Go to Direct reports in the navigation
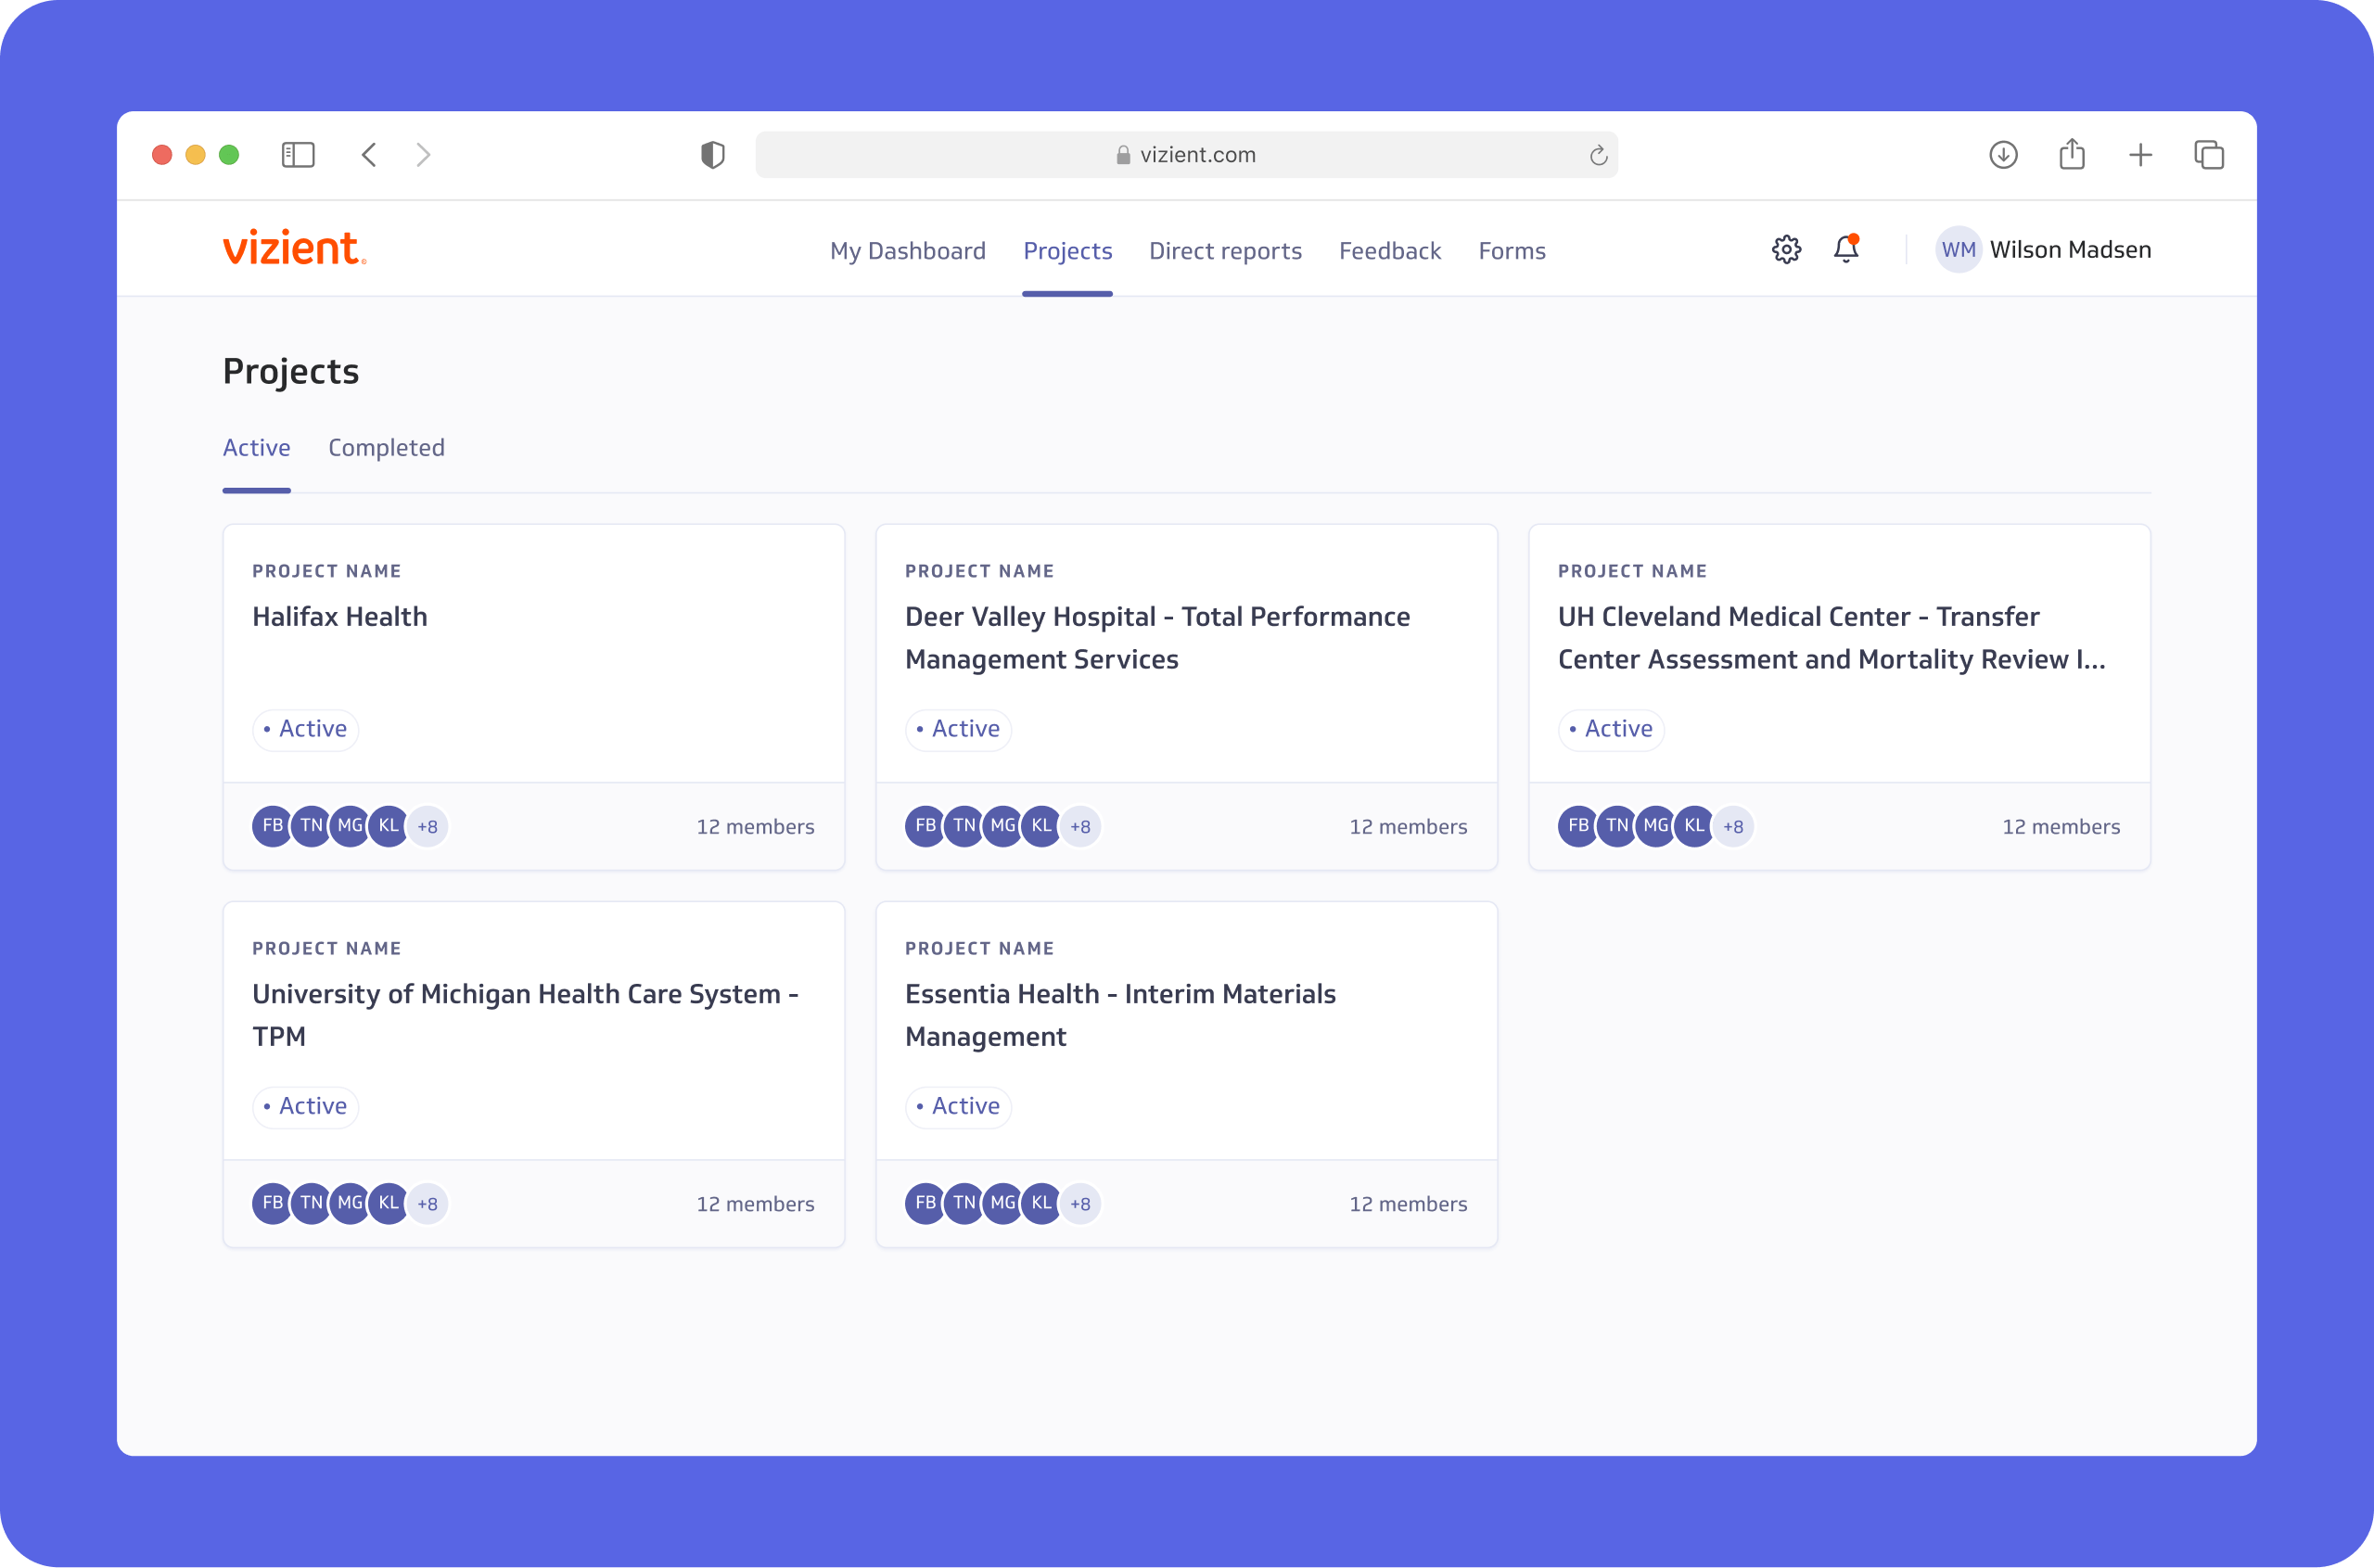The image size is (2374, 1568). pos(1225,251)
